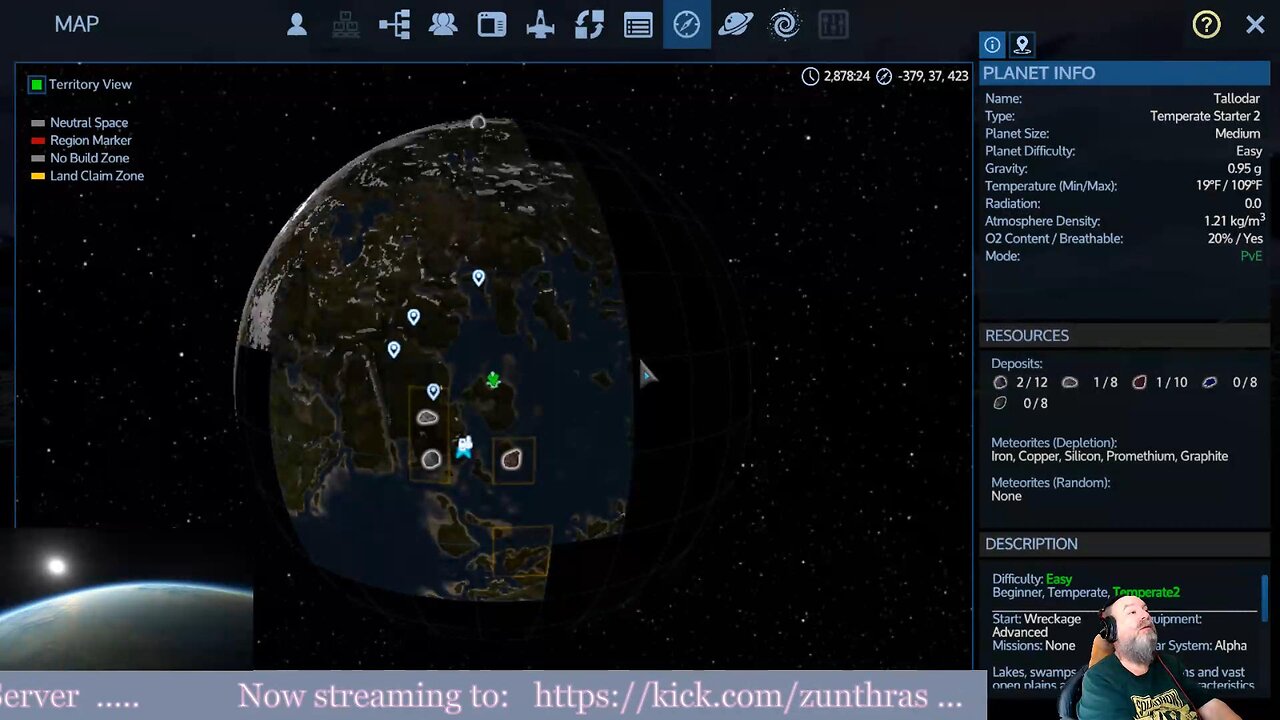Image resolution: width=1280 pixels, height=720 pixels.
Task: Open the Blueprints spaceship icon
Action: click(541, 25)
